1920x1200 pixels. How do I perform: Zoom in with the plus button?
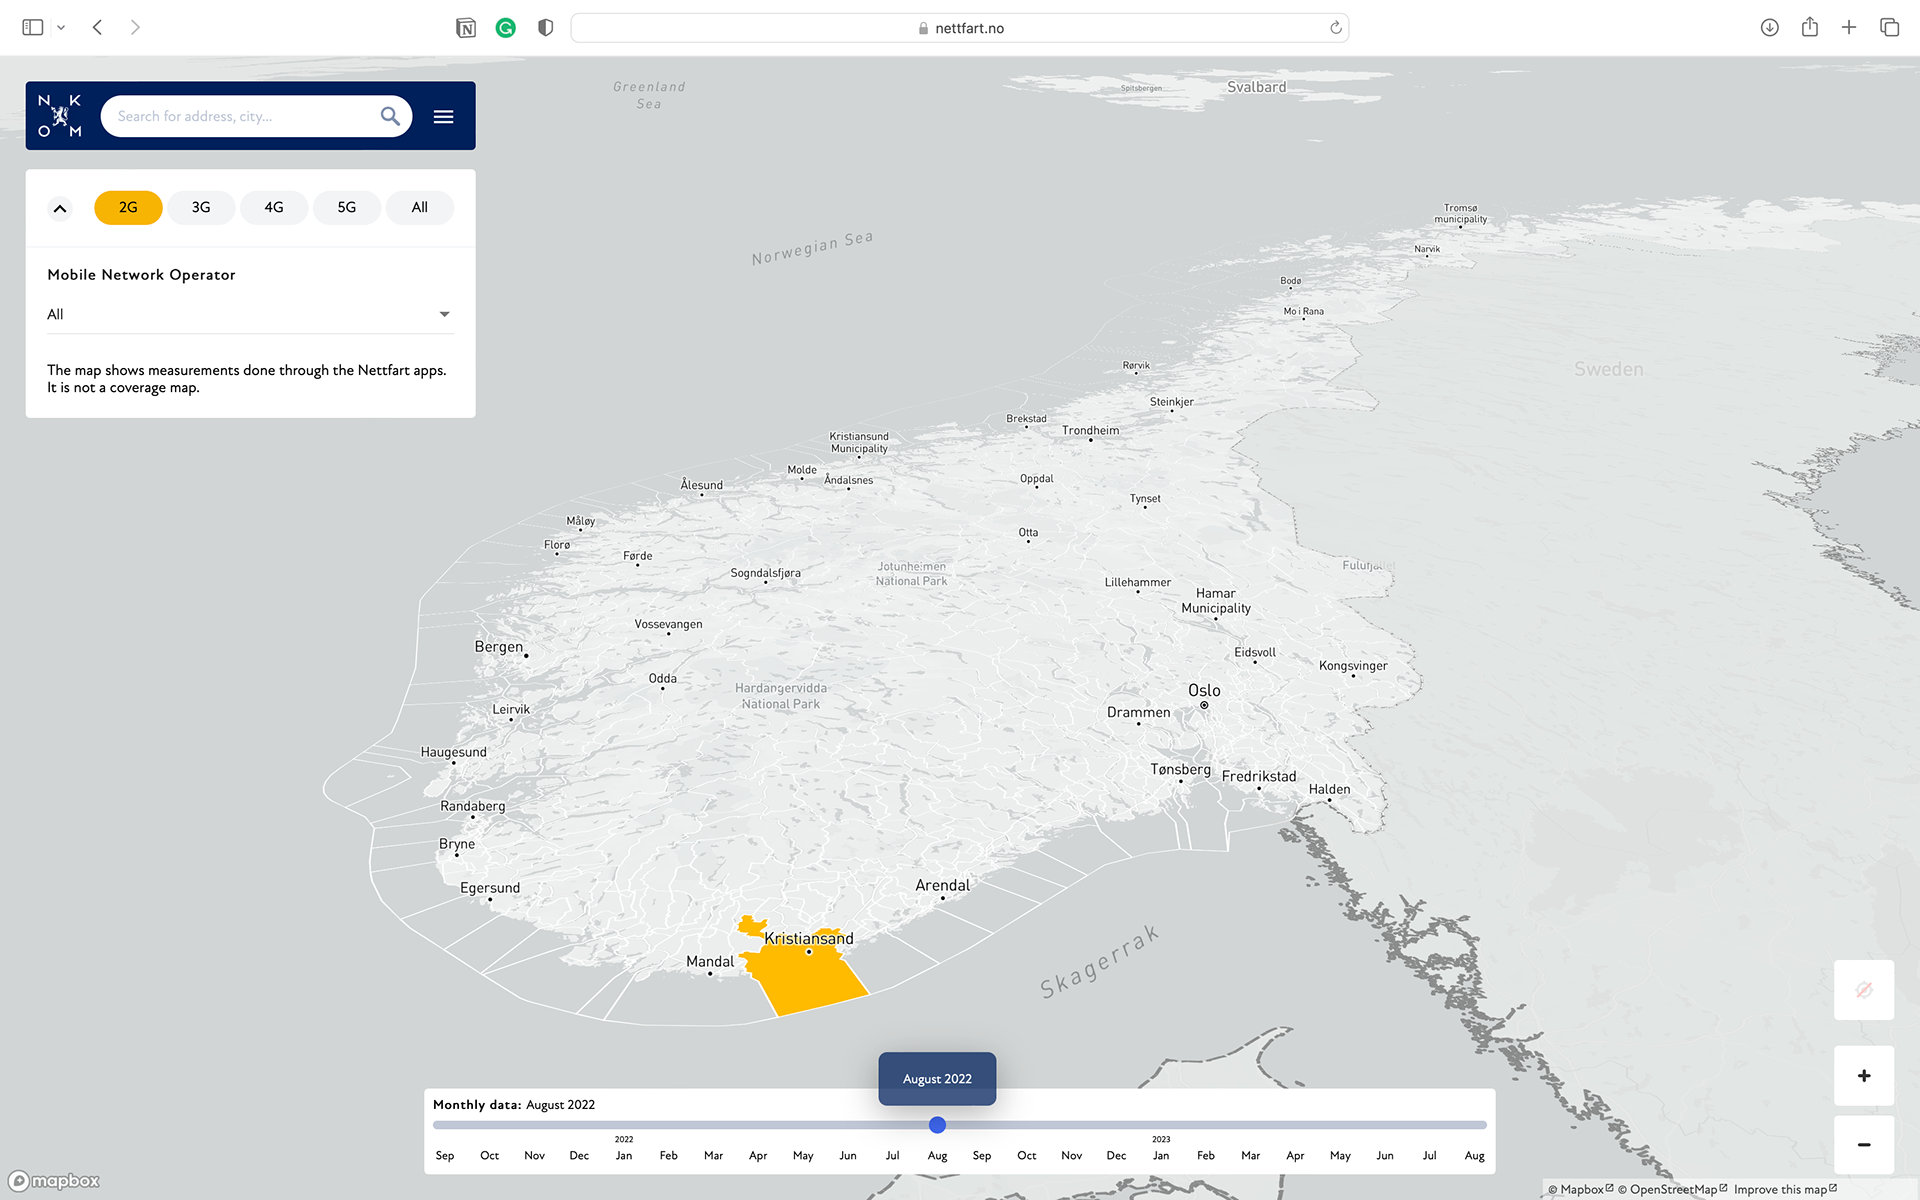click(x=1863, y=1076)
